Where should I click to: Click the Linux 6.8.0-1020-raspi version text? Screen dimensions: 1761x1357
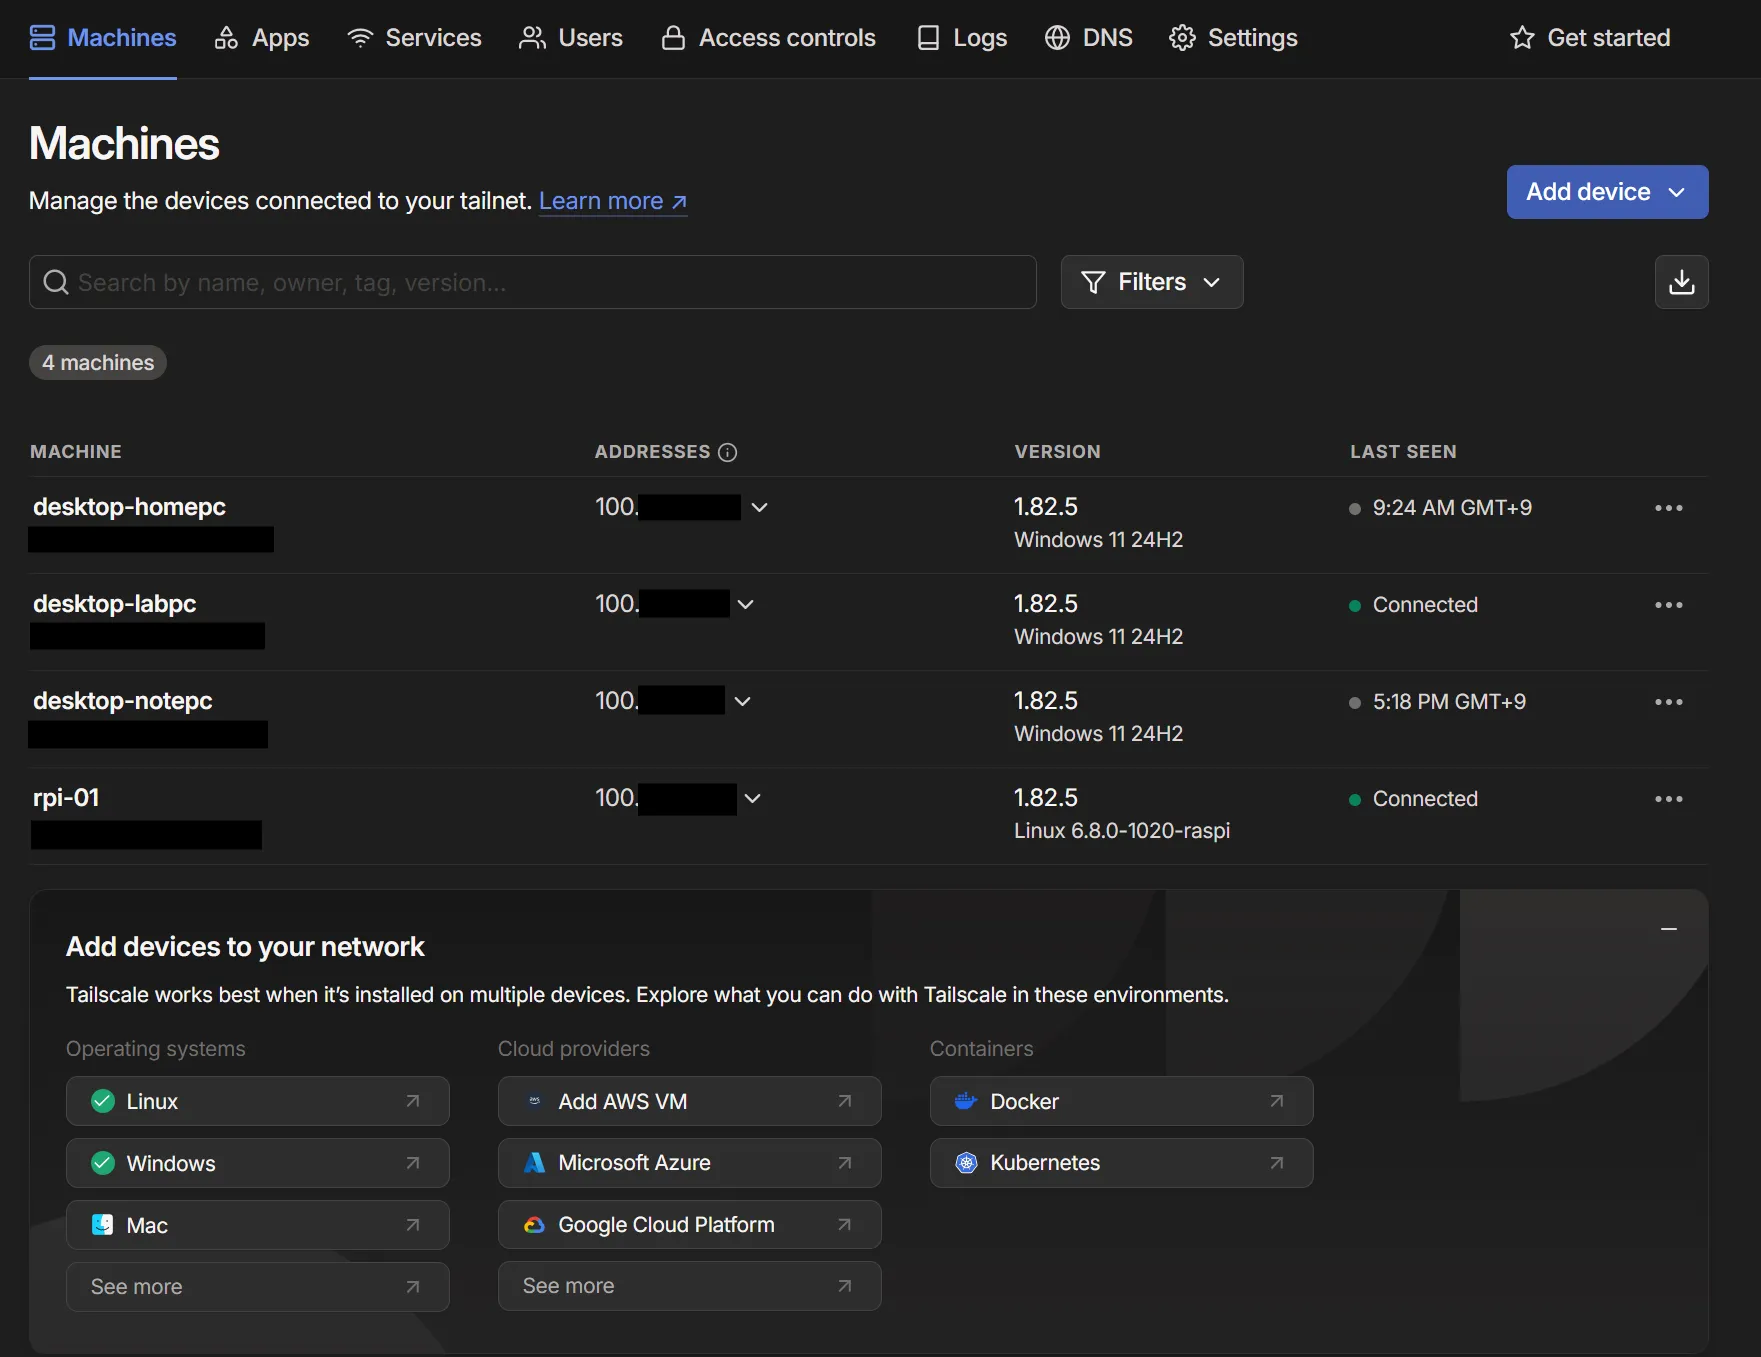(1122, 831)
